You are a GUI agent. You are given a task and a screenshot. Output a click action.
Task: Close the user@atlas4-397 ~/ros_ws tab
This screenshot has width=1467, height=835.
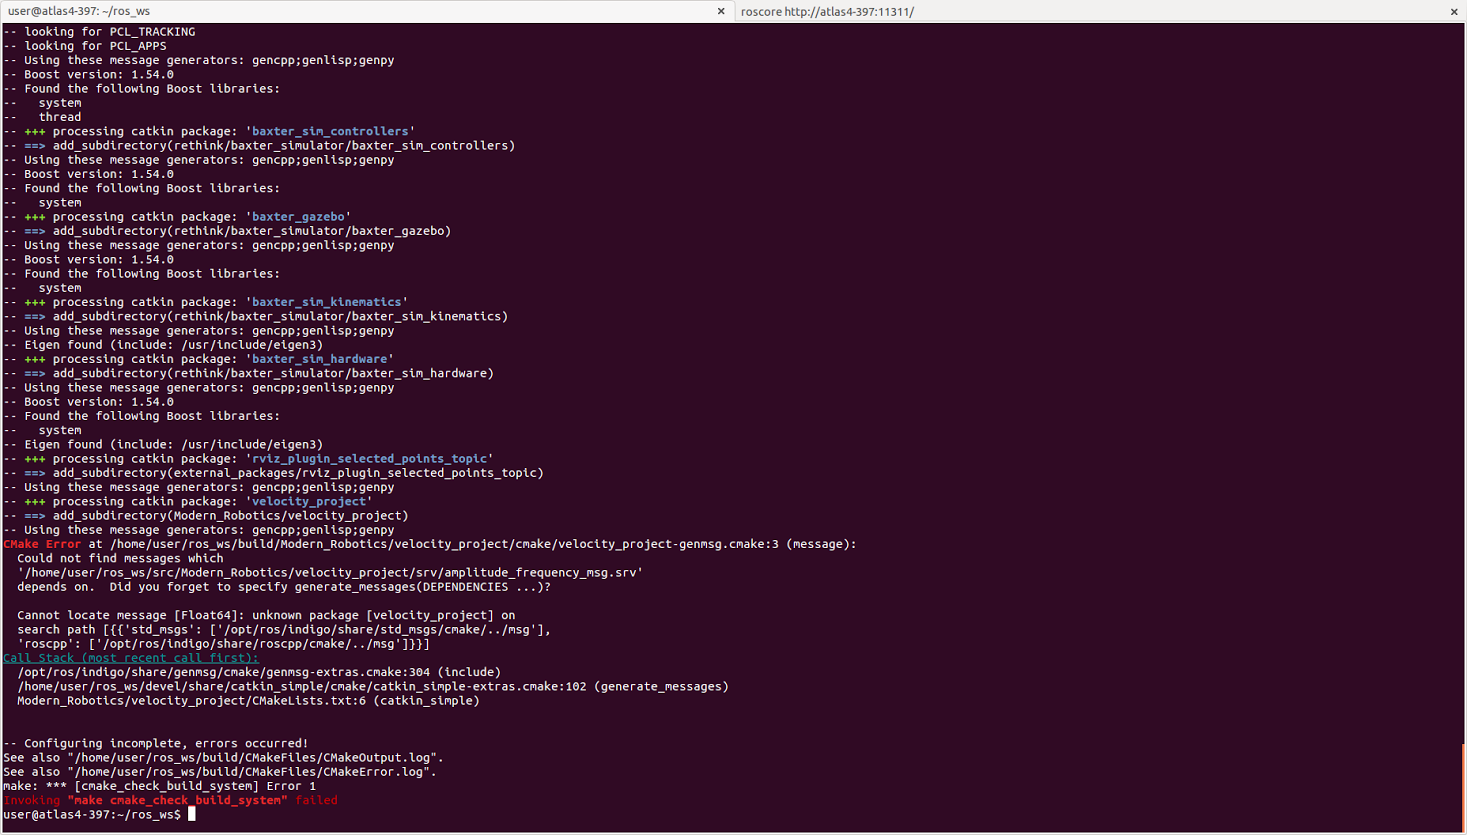click(721, 12)
